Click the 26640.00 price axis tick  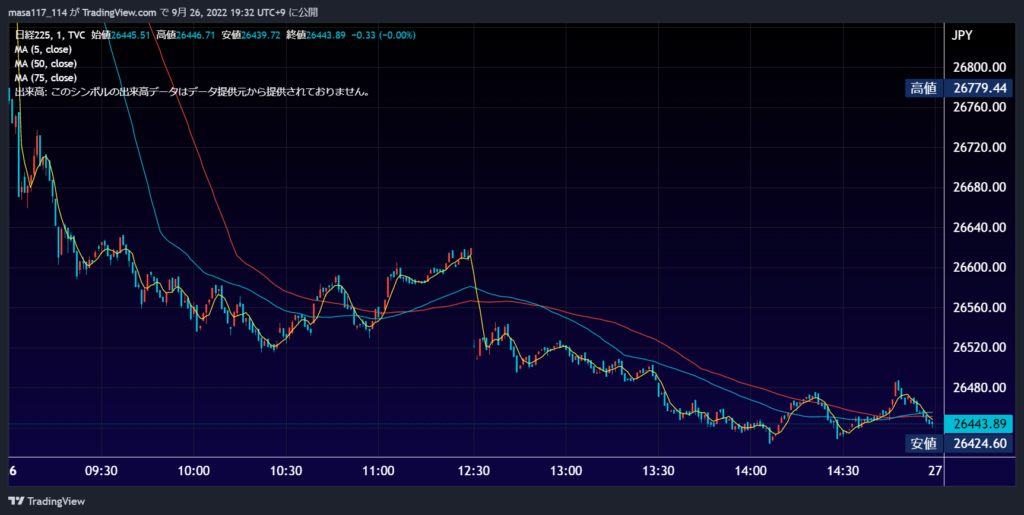[x=980, y=228]
